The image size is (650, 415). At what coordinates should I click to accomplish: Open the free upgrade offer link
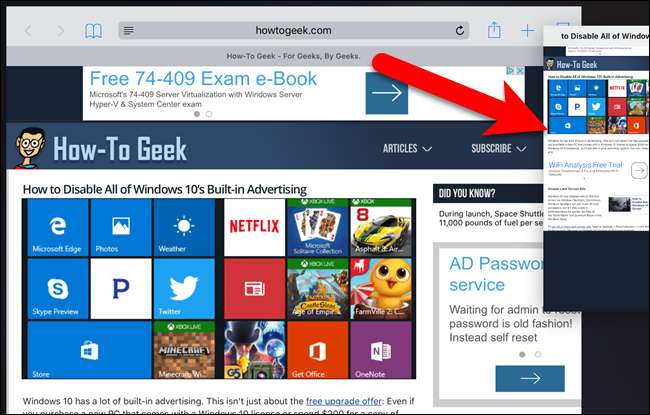tap(344, 401)
